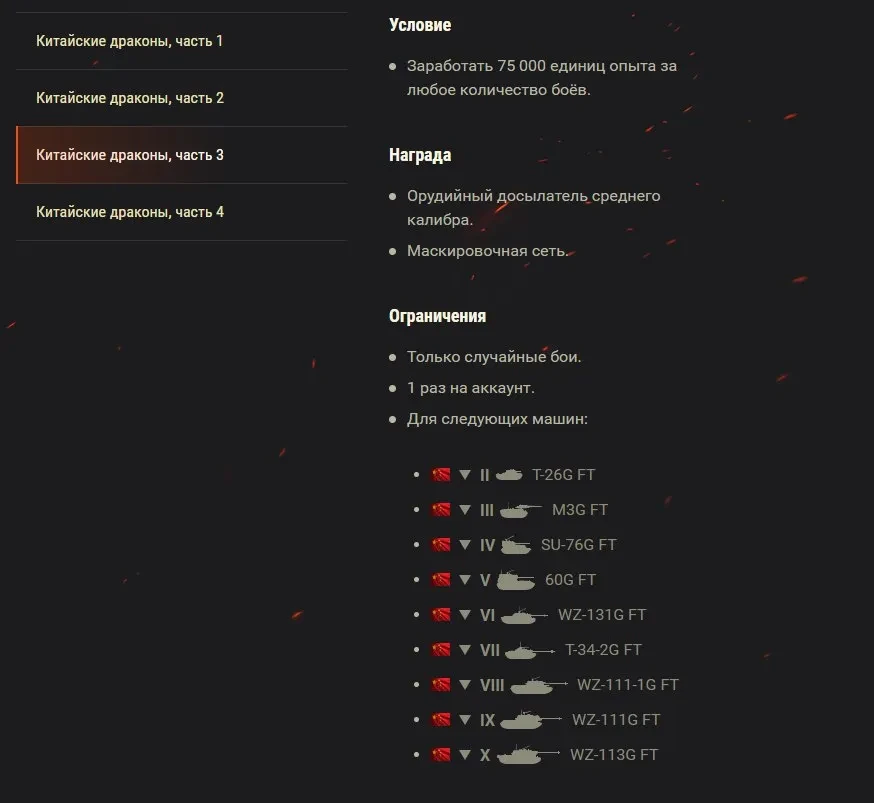Click tank icon beside T-34-2G FT
This screenshot has height=803, width=874.
[530, 650]
